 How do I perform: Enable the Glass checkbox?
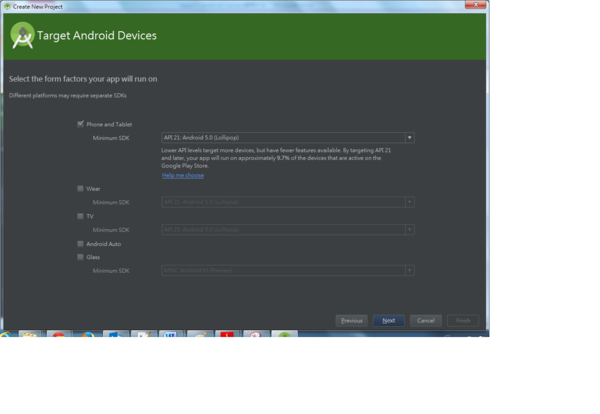click(x=80, y=256)
